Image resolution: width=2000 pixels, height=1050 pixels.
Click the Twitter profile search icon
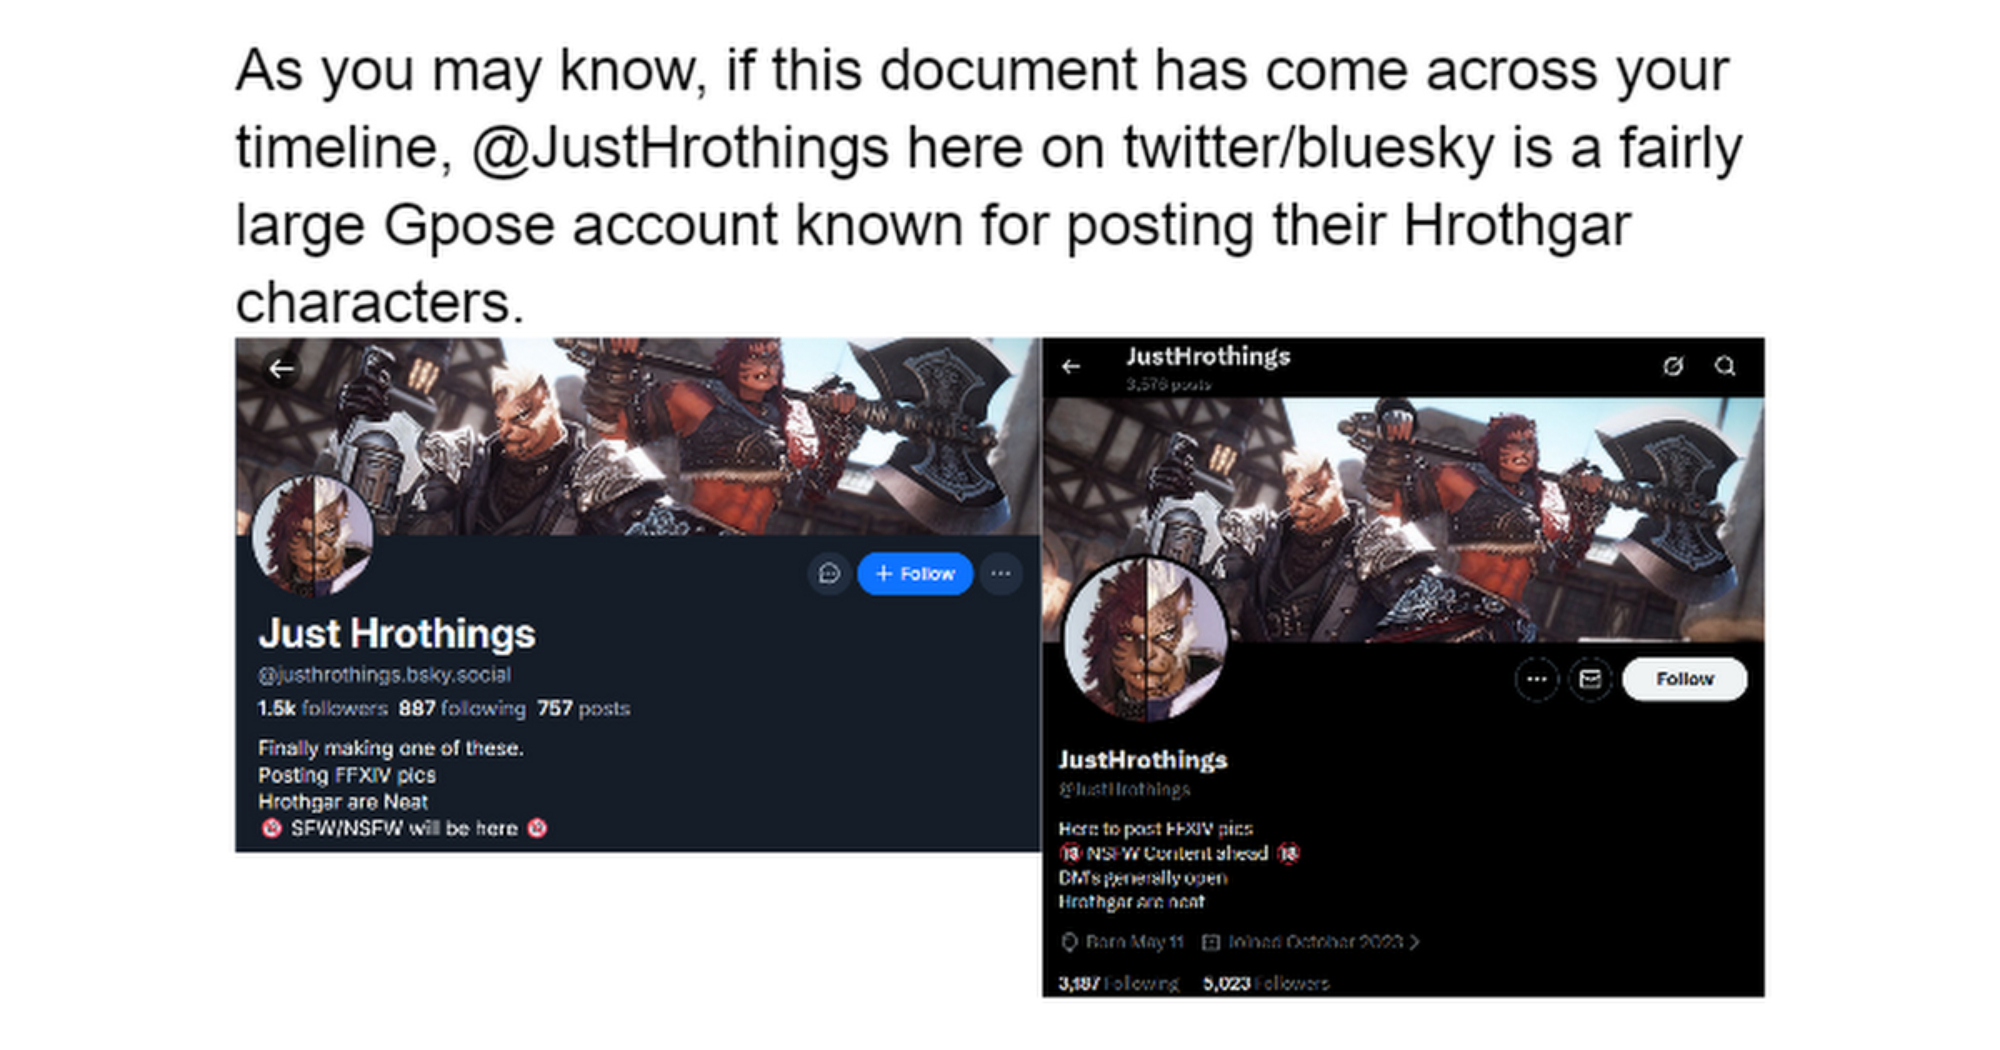(x=1725, y=366)
